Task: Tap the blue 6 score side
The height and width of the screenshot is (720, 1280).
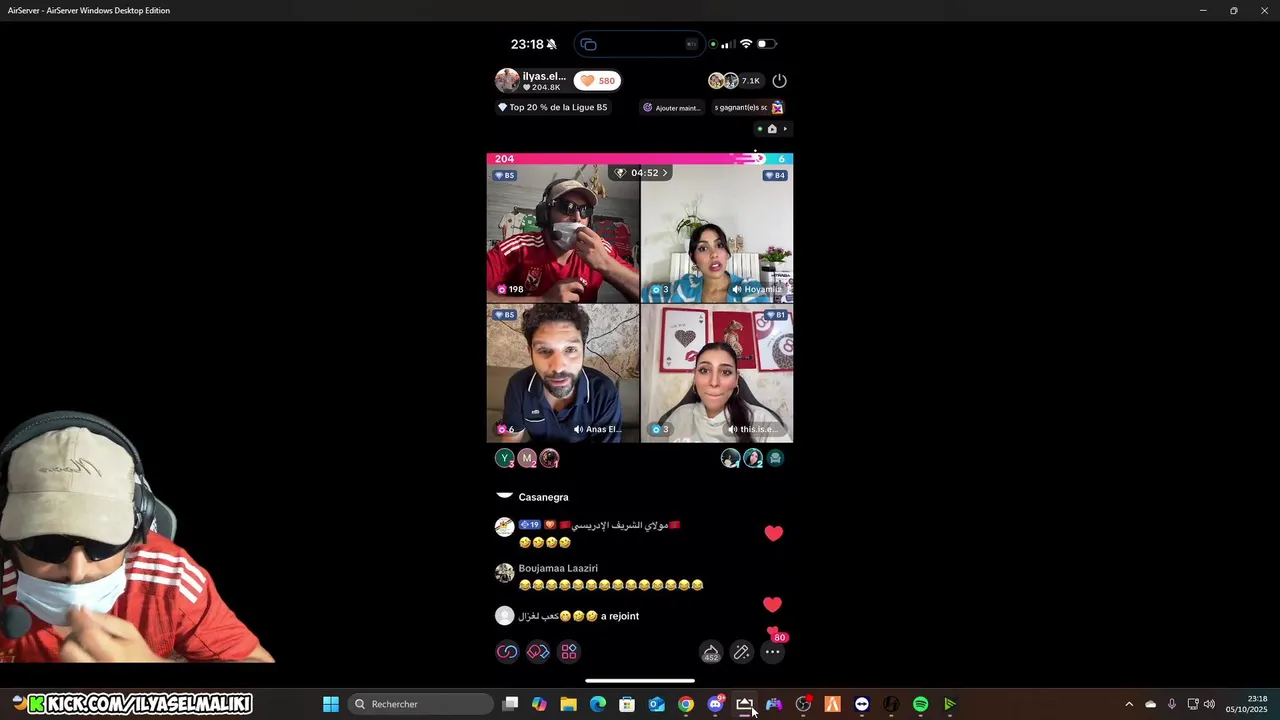Action: click(779, 158)
